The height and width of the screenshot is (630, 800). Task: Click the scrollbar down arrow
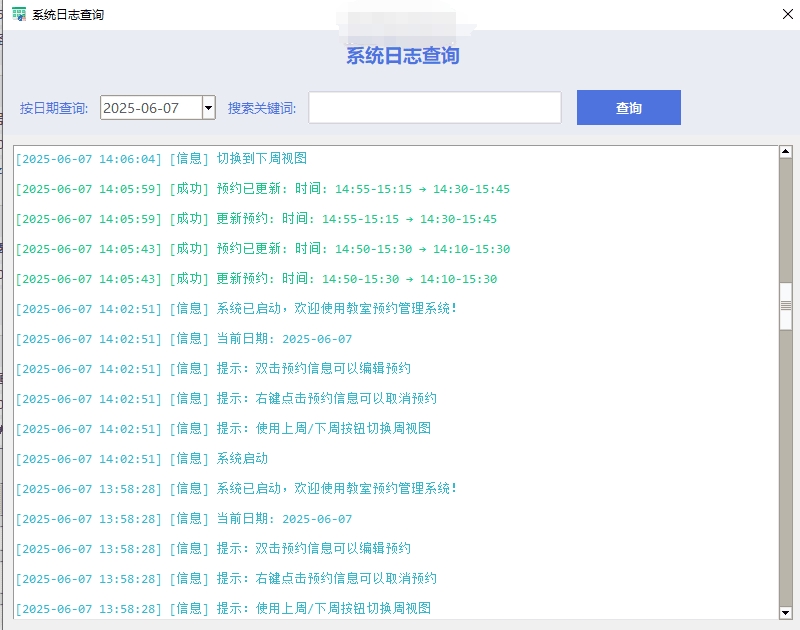(x=786, y=612)
